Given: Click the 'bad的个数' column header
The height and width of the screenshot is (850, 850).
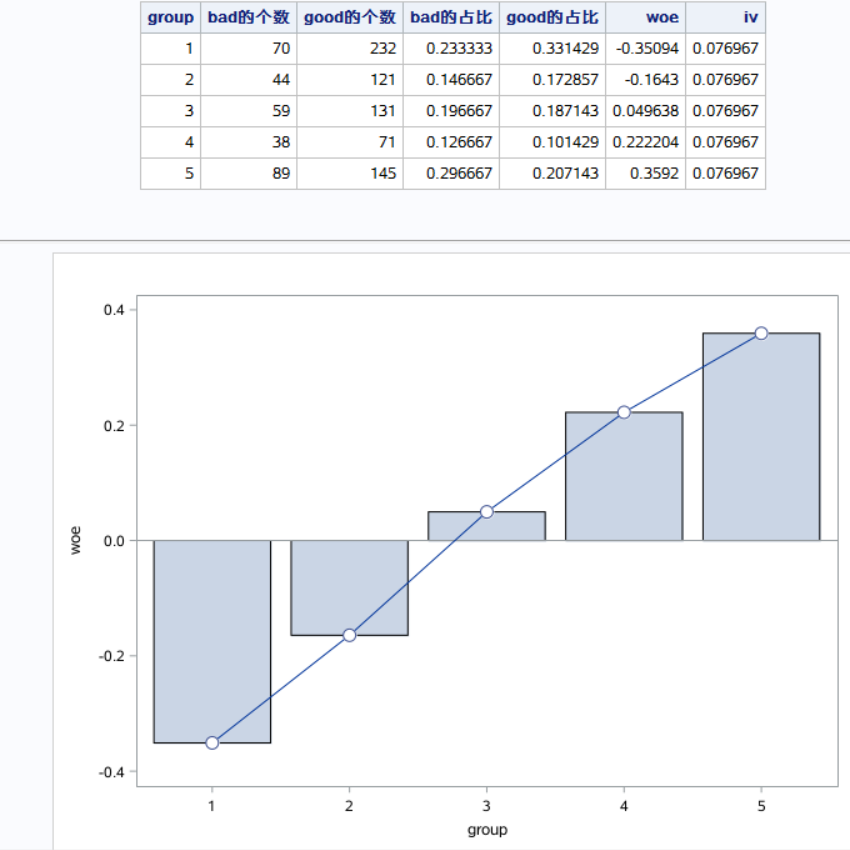Looking at the screenshot, I should click(x=248, y=17).
